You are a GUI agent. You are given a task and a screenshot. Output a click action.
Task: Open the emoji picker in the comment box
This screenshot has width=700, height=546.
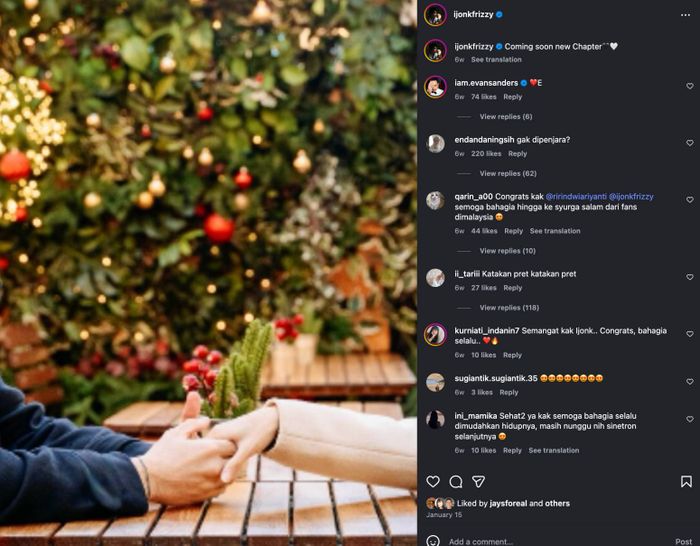[x=433, y=541]
